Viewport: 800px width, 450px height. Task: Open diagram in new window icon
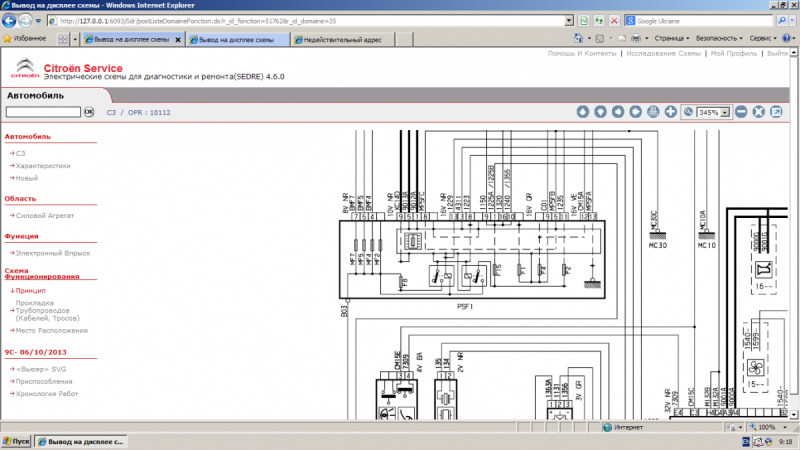(777, 112)
